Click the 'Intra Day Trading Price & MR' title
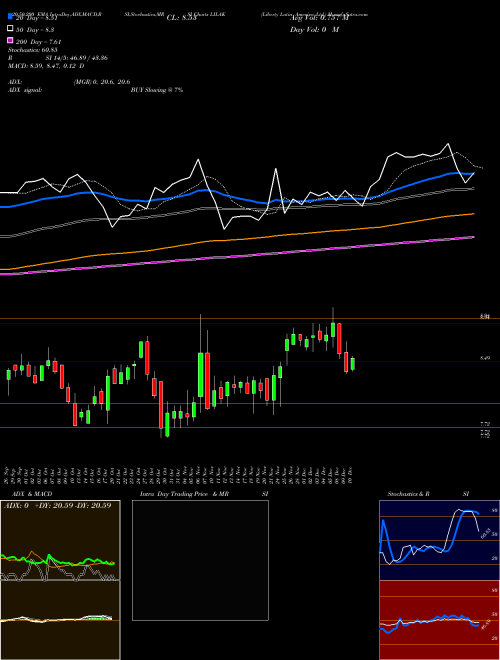Viewport: 500px width, 660px height. [184, 494]
